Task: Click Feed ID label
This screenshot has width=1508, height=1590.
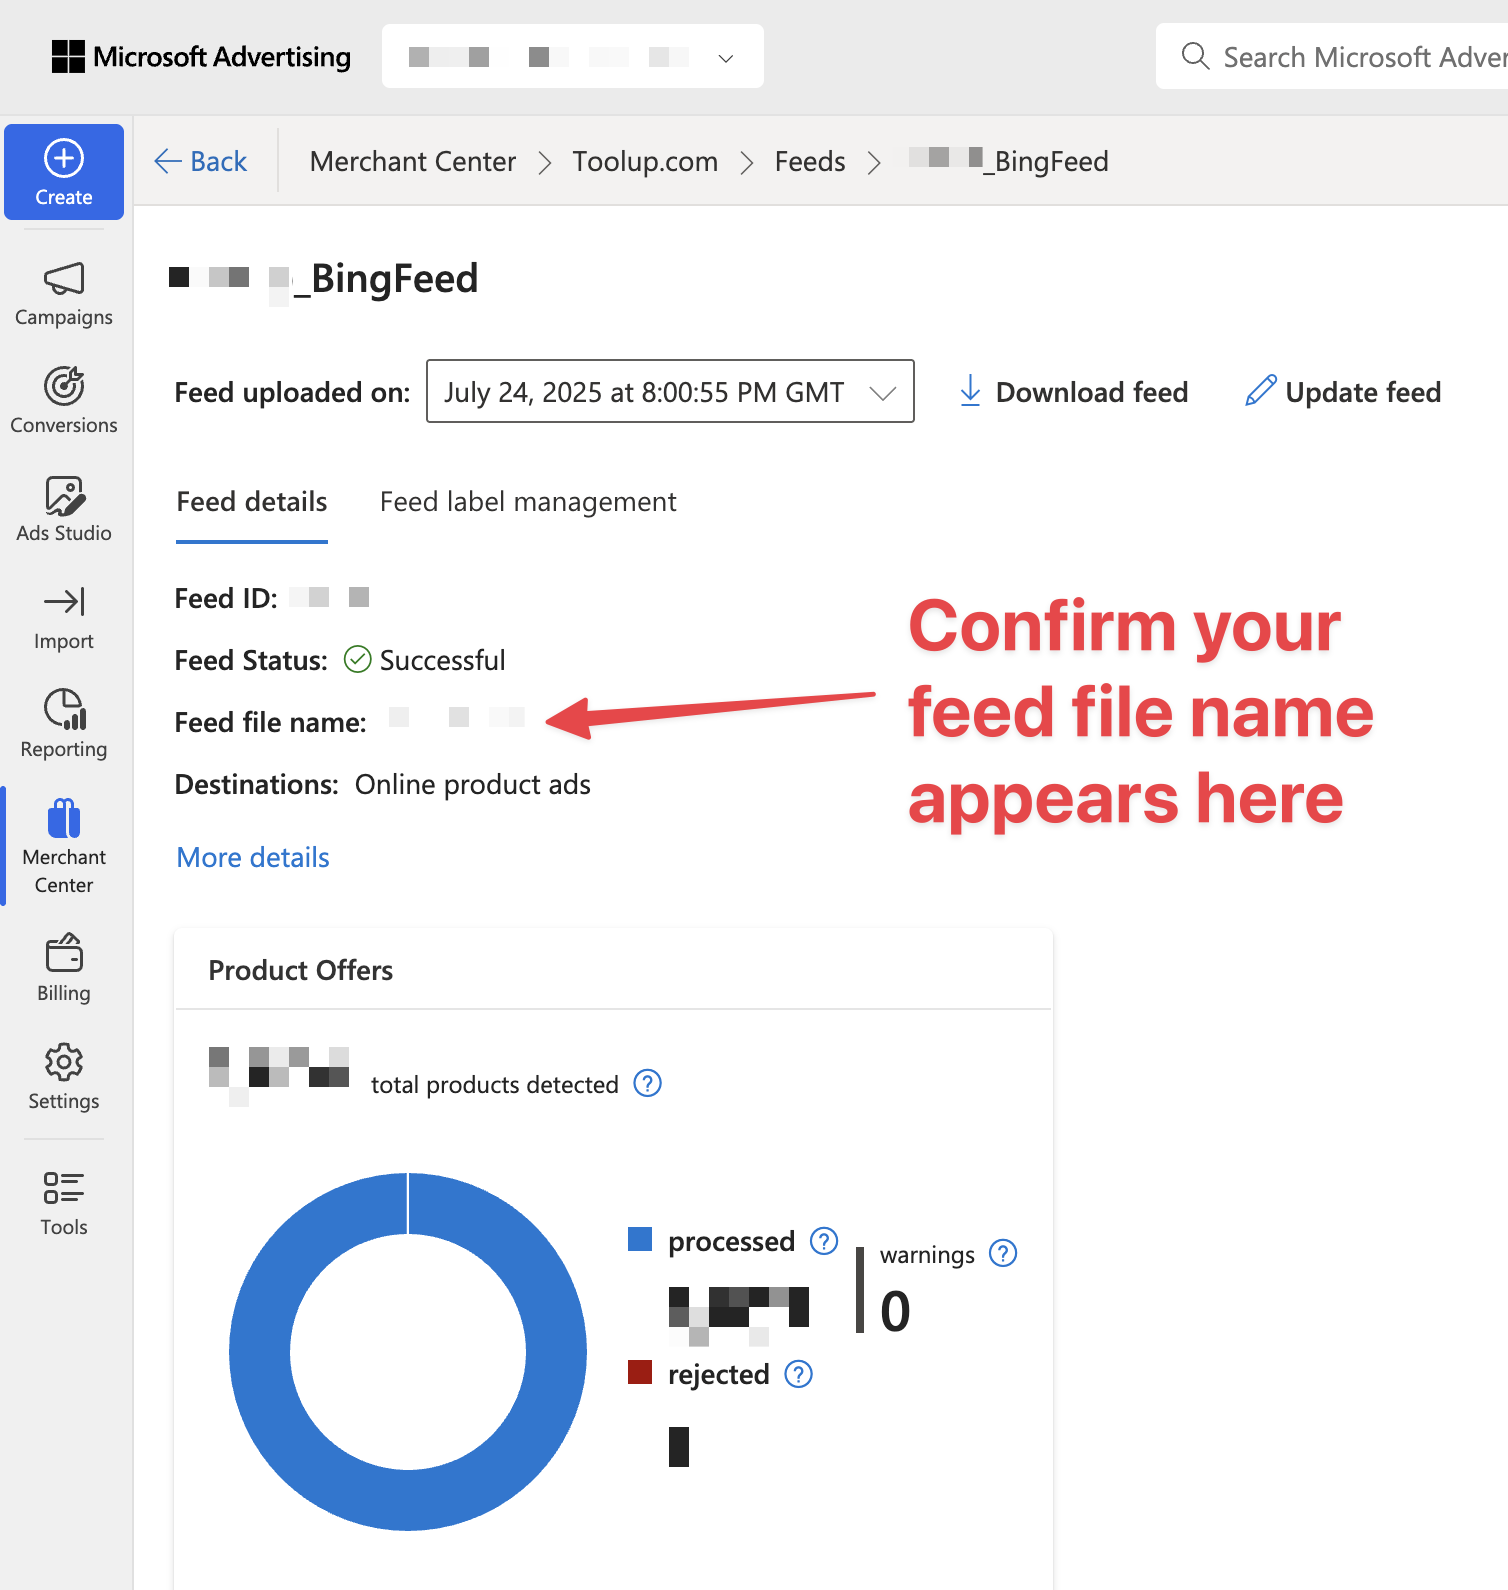Action: click(x=226, y=598)
